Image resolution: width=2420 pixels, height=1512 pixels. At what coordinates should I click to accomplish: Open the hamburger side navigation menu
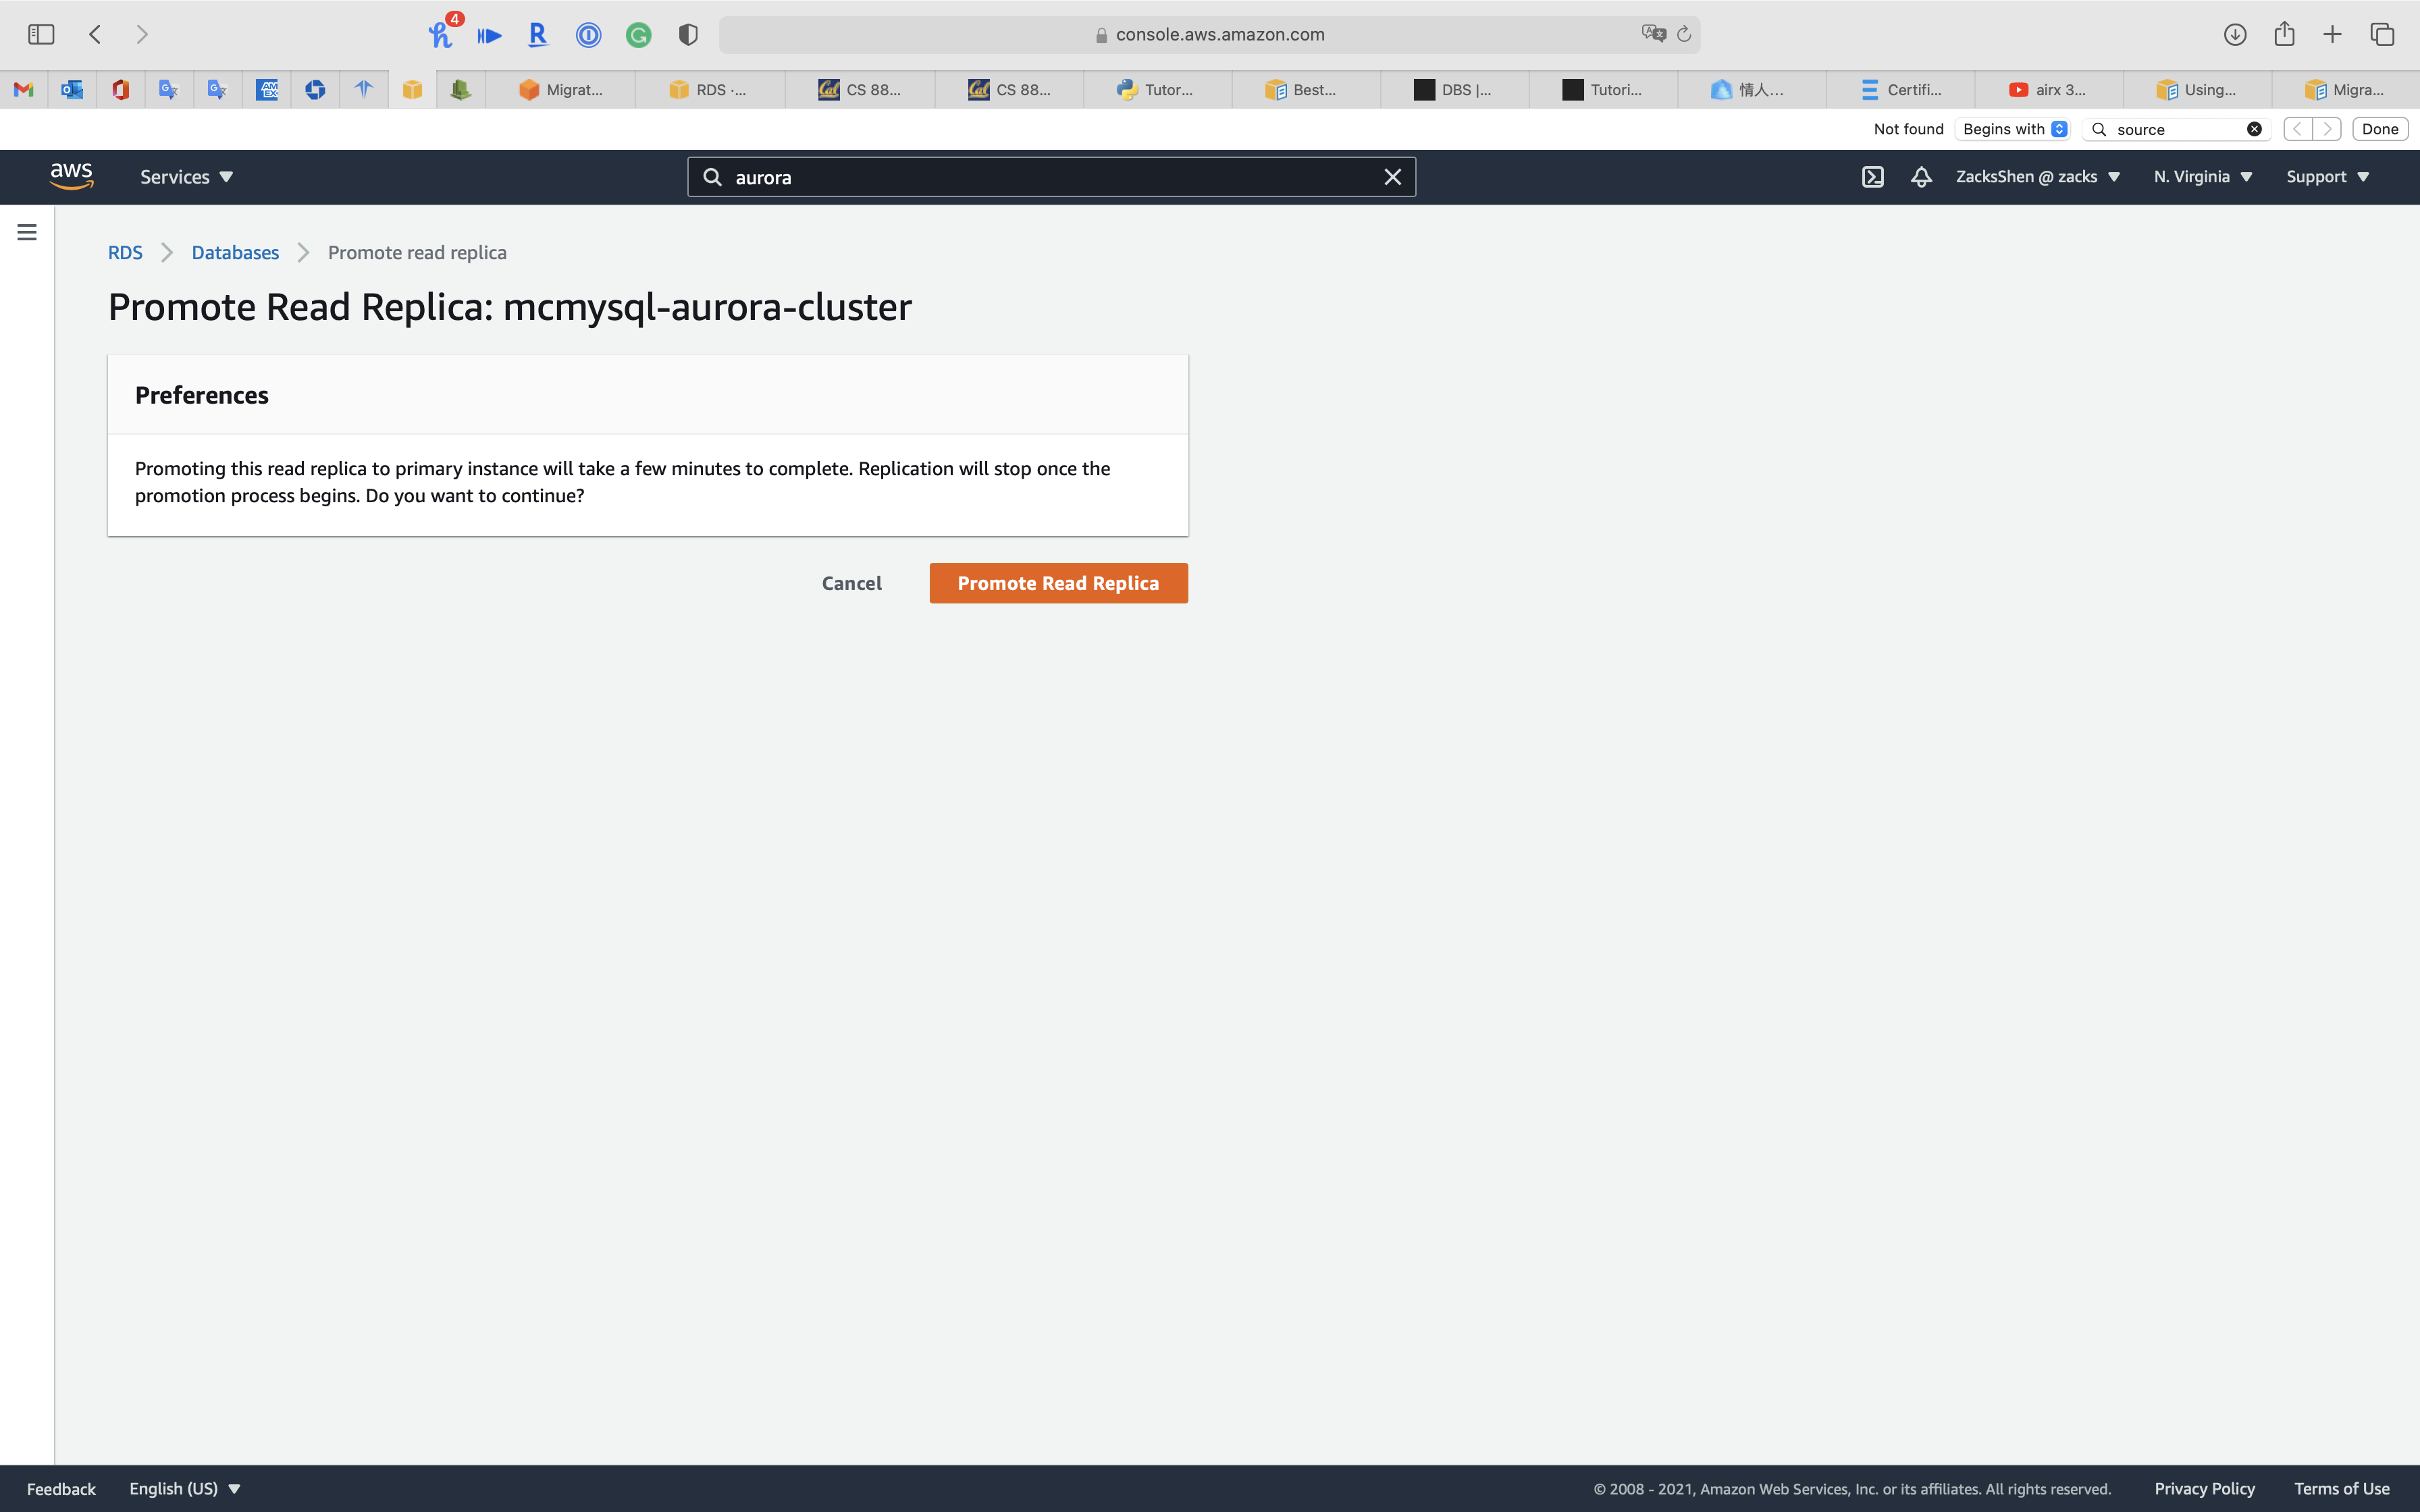coord(27,232)
